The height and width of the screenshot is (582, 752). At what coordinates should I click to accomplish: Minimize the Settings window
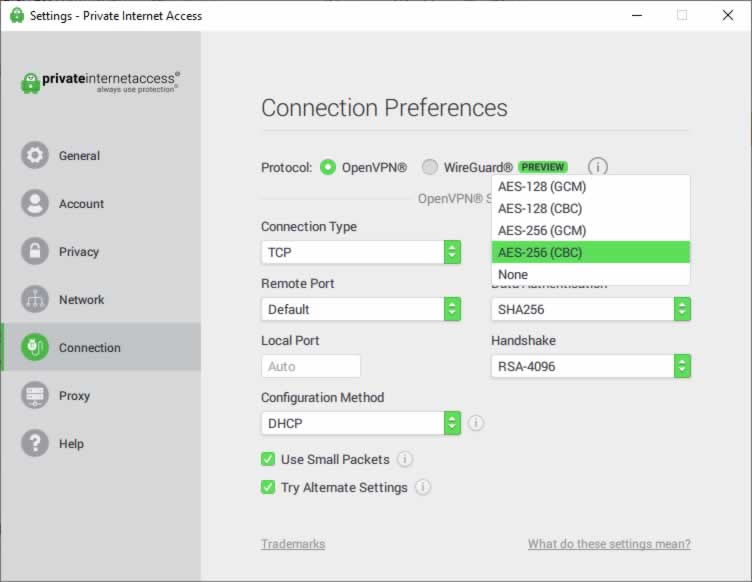coord(637,15)
